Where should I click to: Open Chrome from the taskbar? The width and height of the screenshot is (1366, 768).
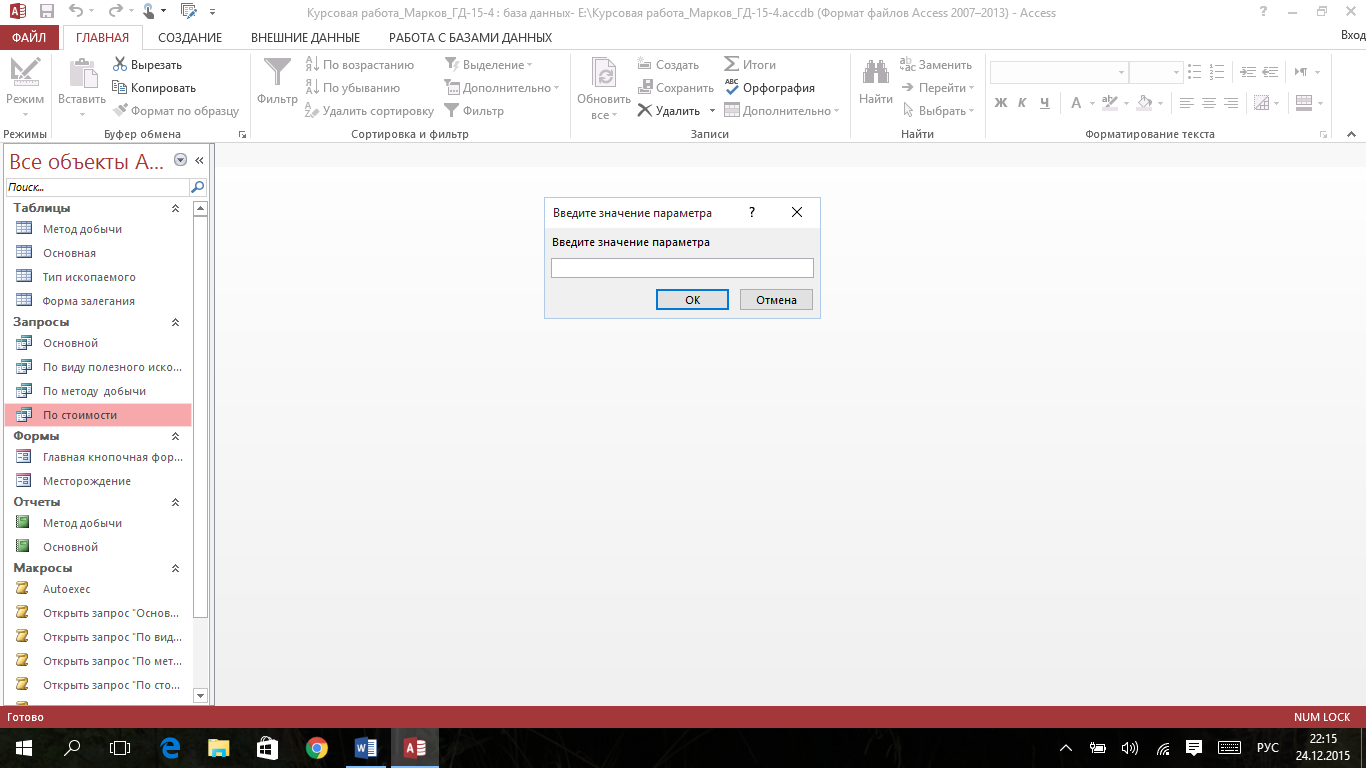pyautogui.click(x=317, y=748)
